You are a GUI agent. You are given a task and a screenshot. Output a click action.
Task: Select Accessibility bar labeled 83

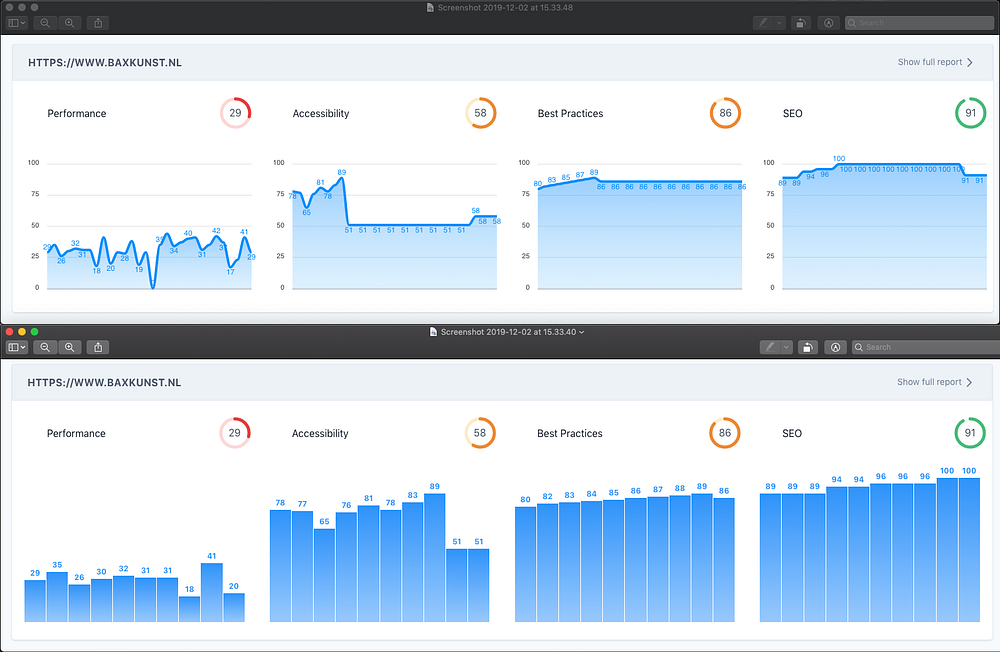click(413, 563)
